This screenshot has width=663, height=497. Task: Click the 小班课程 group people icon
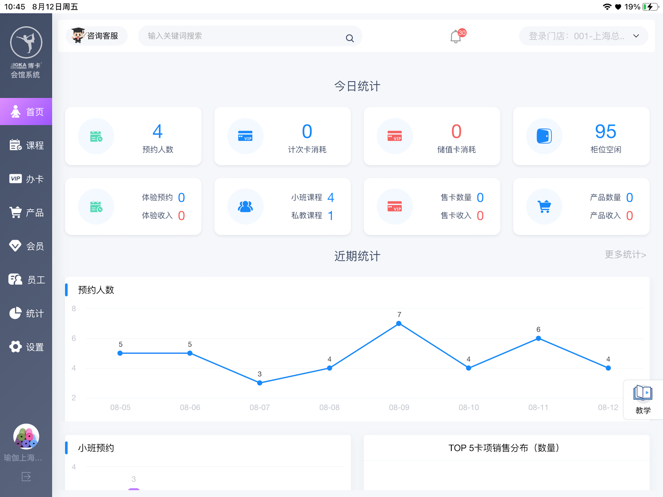(x=245, y=206)
